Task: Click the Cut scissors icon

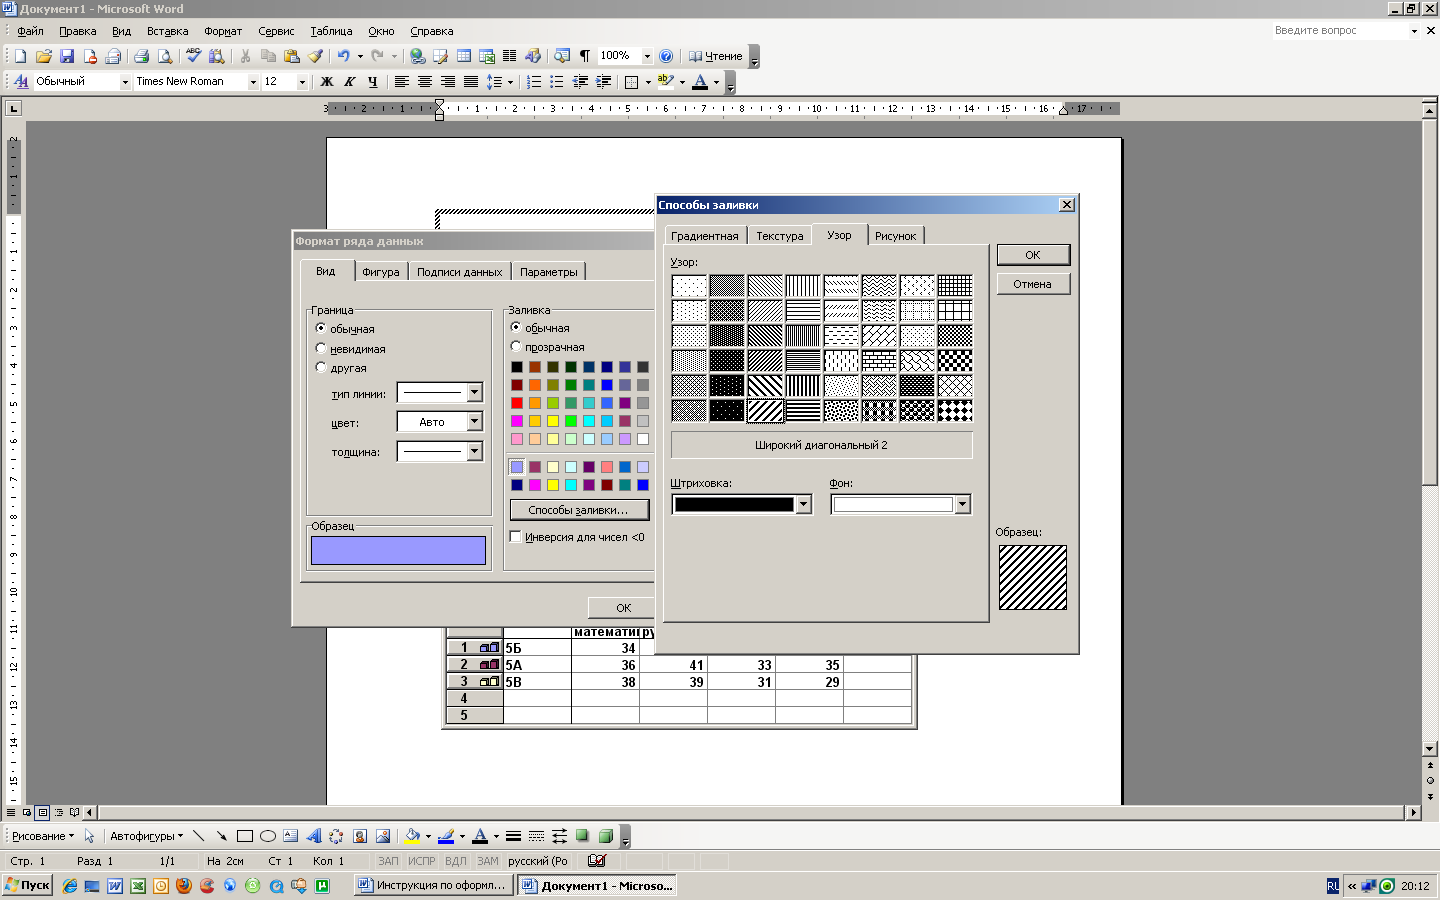Action: [x=245, y=56]
